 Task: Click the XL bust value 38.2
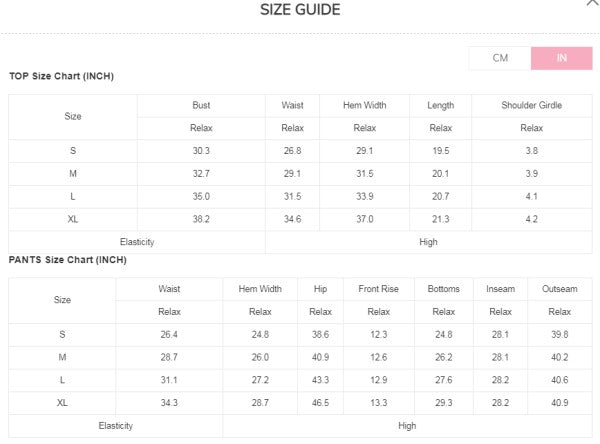201,219
